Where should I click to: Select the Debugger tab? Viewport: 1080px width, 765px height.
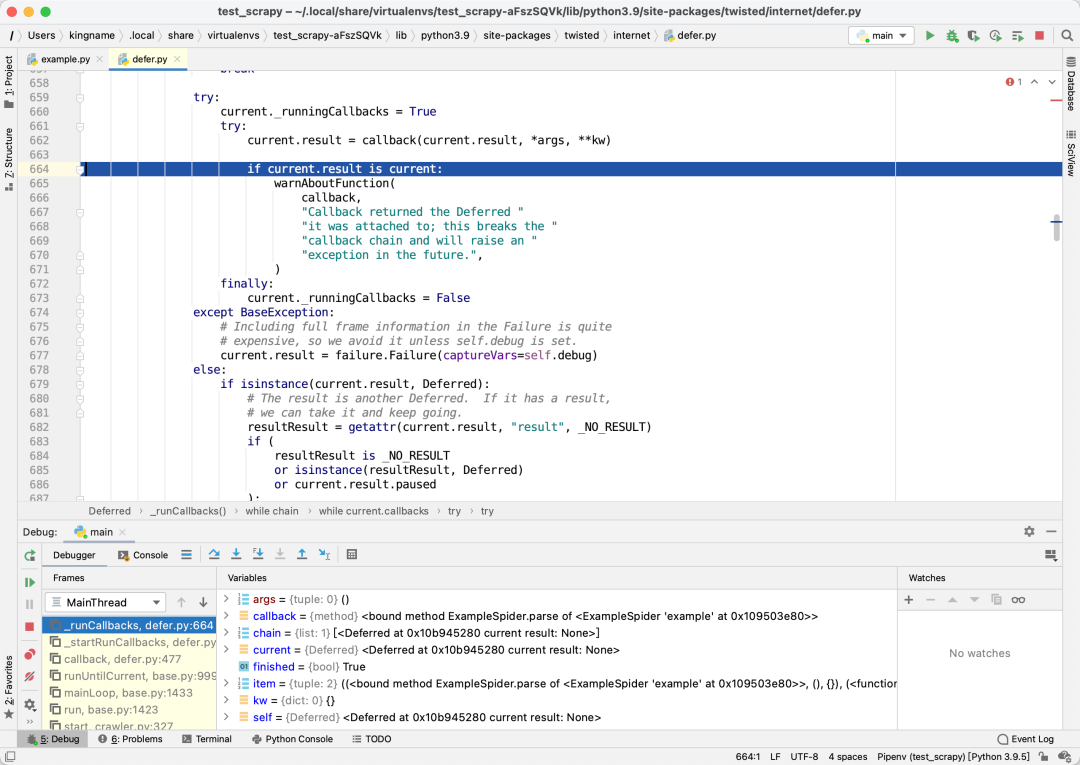[74, 555]
